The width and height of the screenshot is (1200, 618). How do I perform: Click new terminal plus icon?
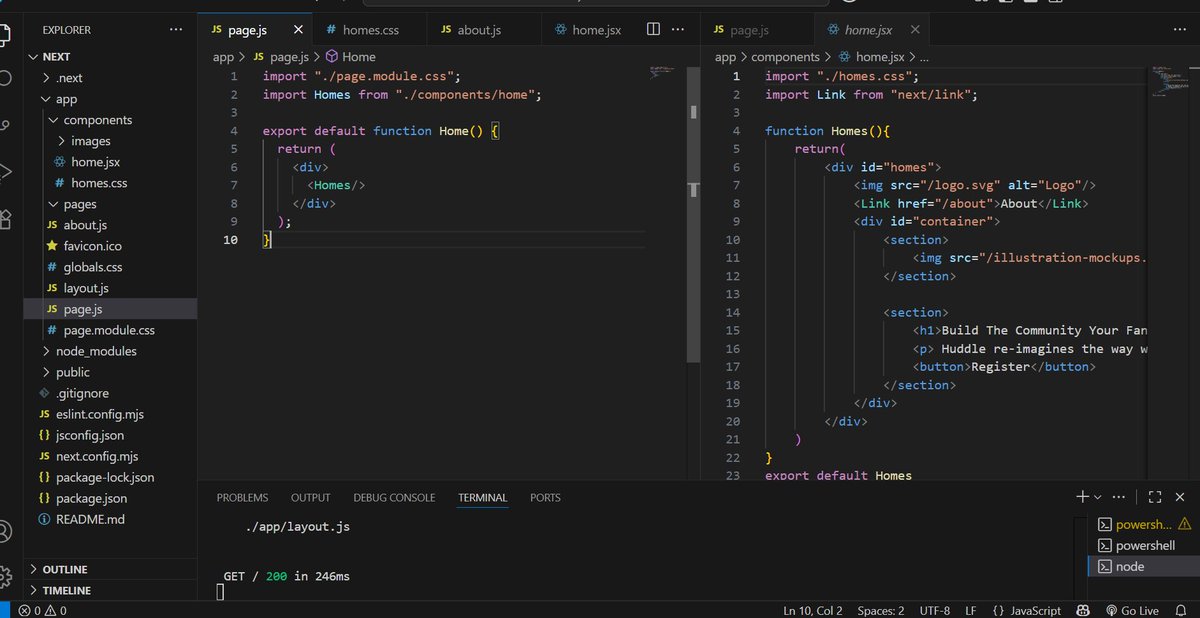pyautogui.click(x=1082, y=497)
